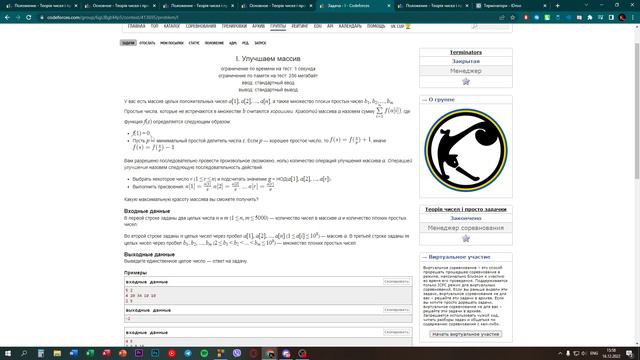This screenshot has width=640, height=360.
Task: Open the Excel taskbar icon
Action: [90, 353]
